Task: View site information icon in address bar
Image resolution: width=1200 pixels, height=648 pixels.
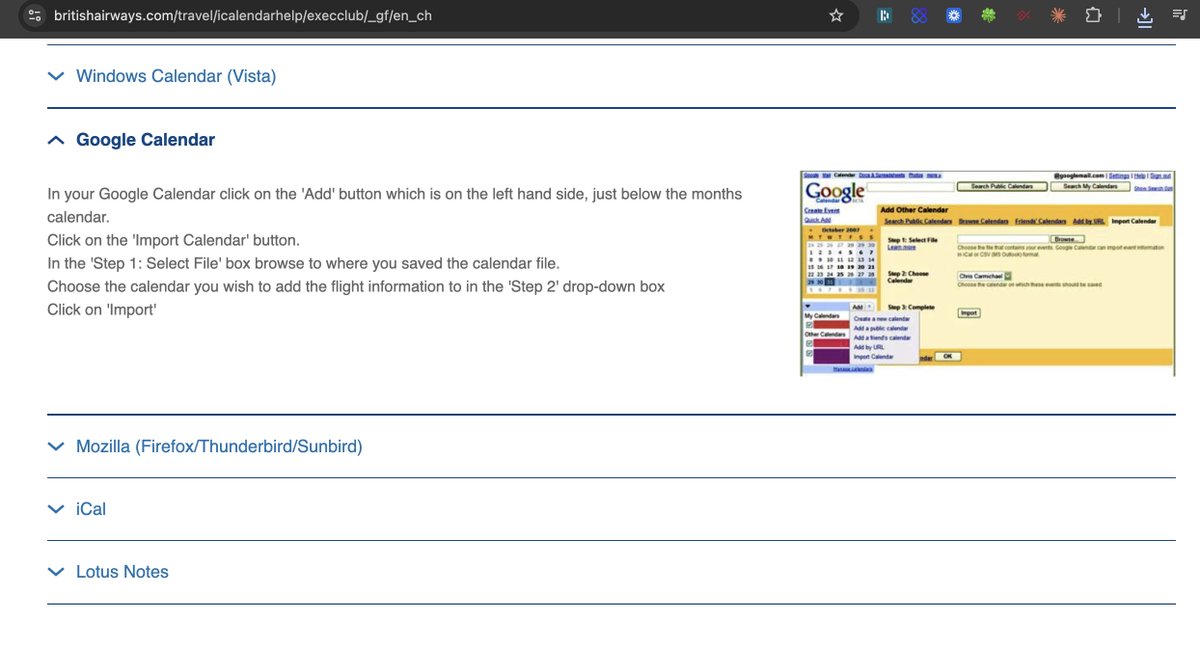Action: [33, 16]
